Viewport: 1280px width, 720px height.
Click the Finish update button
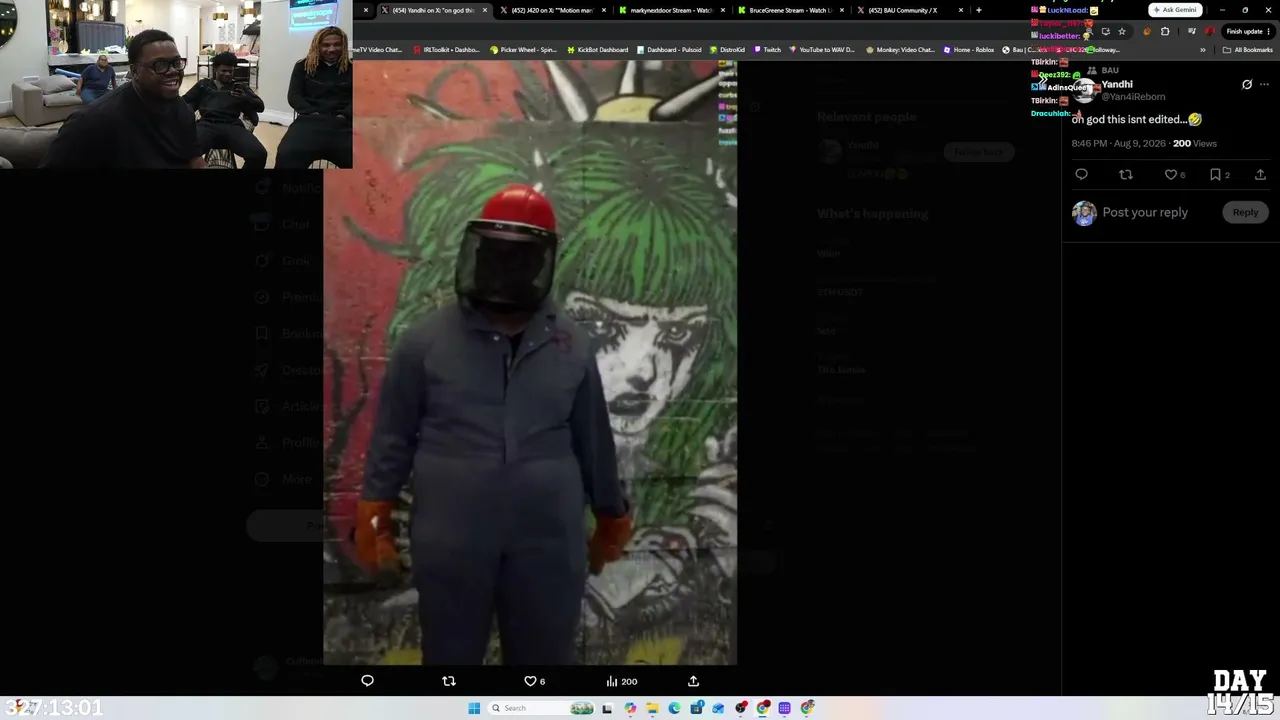coord(1248,31)
